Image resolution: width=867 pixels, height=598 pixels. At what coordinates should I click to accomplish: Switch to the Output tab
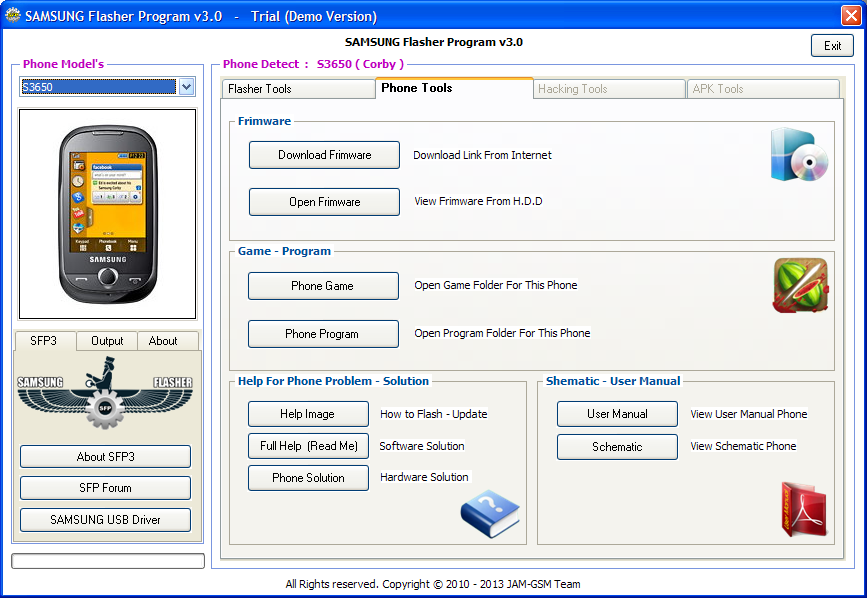(x=107, y=342)
